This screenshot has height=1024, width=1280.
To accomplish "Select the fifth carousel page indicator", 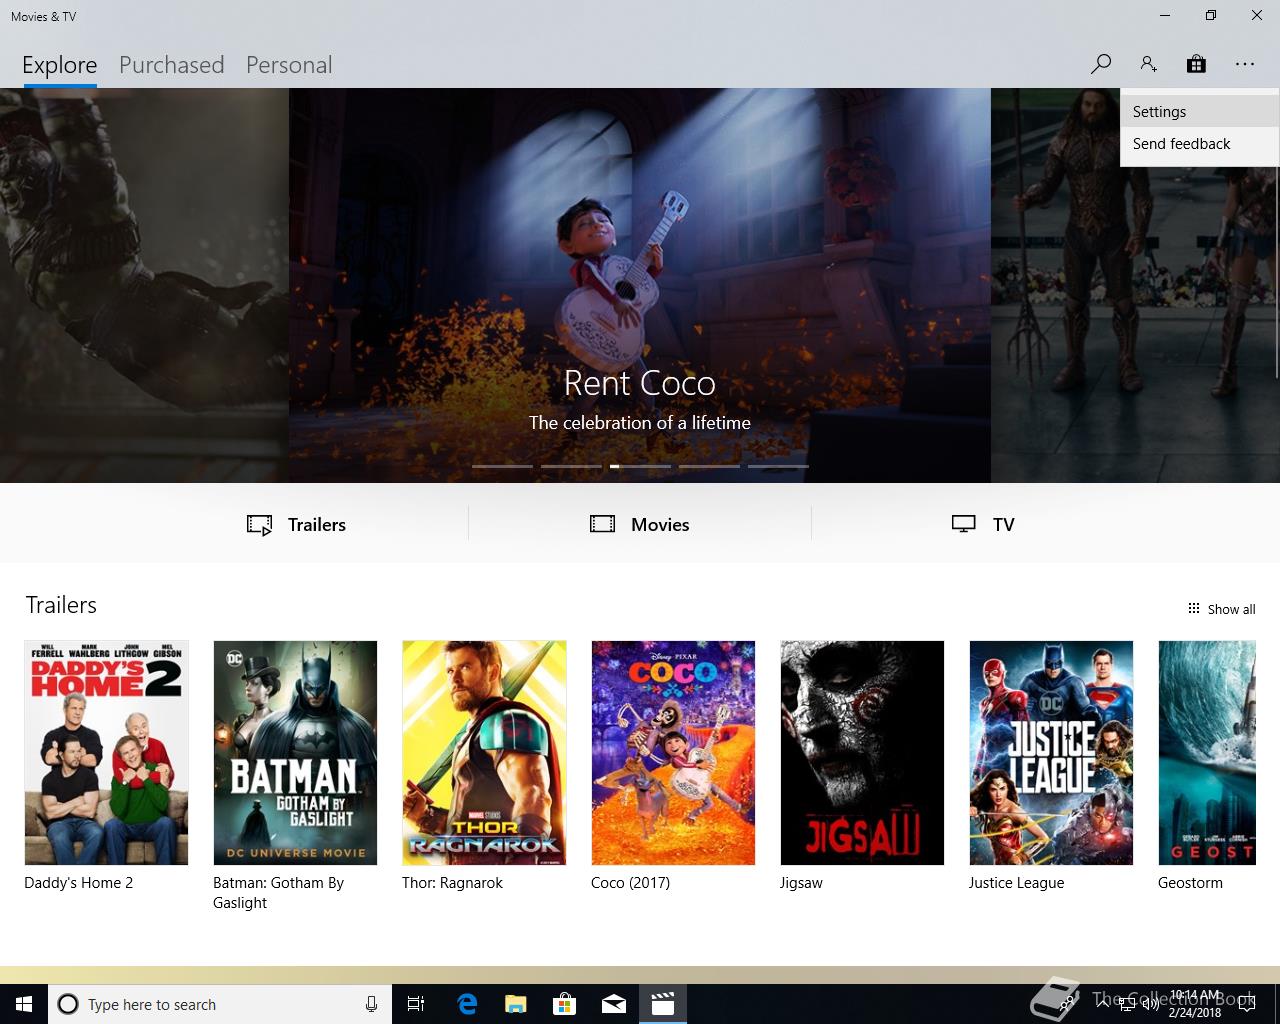I will [778, 466].
